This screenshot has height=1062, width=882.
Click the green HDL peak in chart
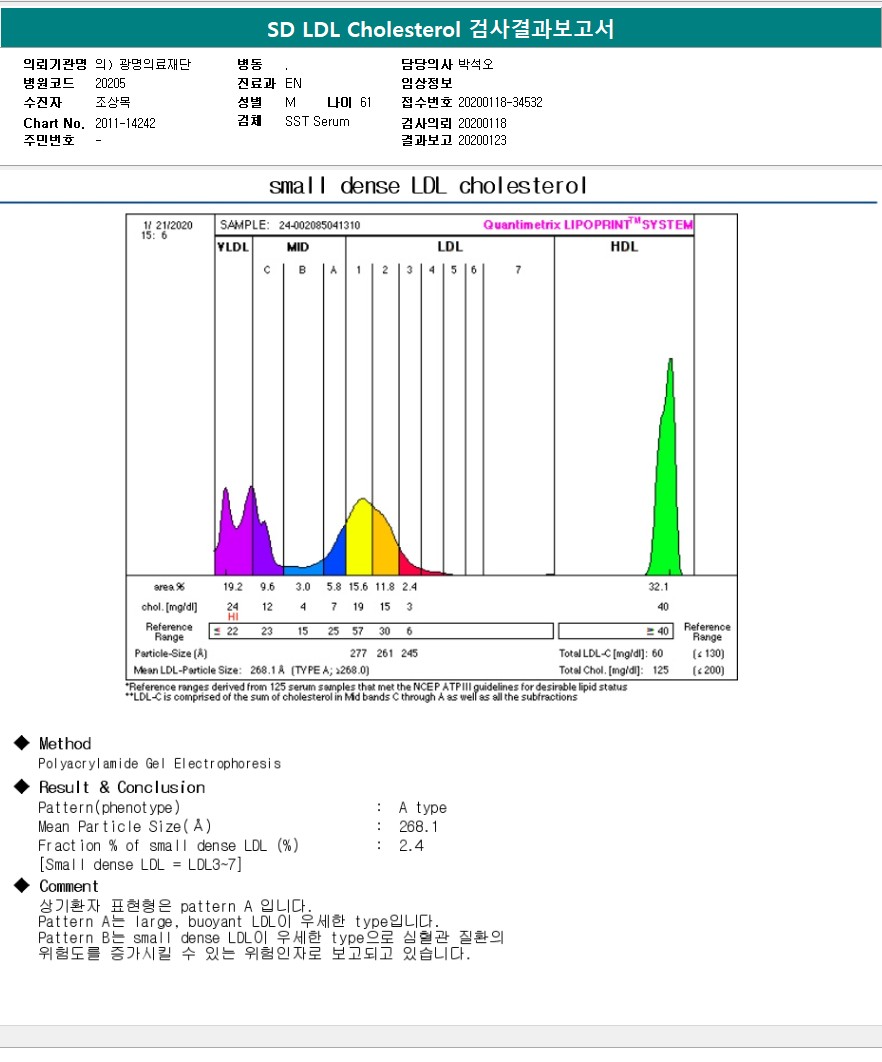coord(667,488)
